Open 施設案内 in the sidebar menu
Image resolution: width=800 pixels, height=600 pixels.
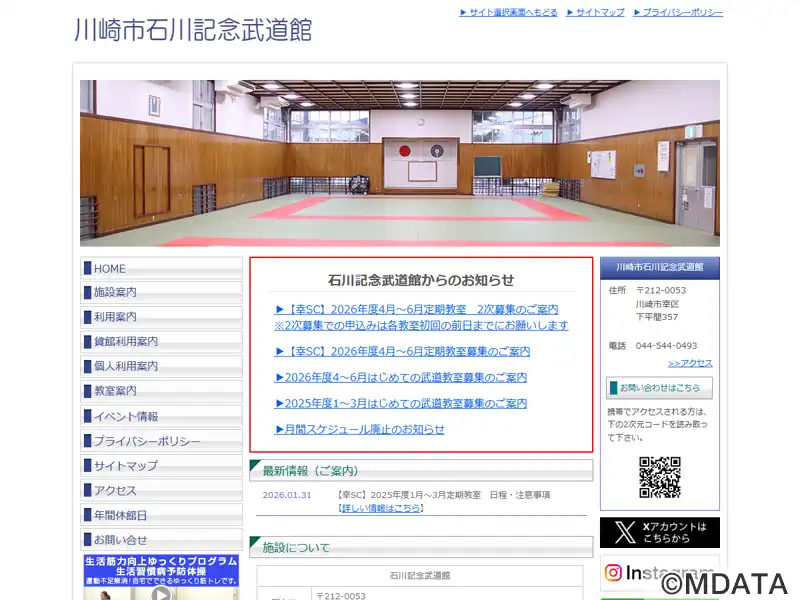161,292
